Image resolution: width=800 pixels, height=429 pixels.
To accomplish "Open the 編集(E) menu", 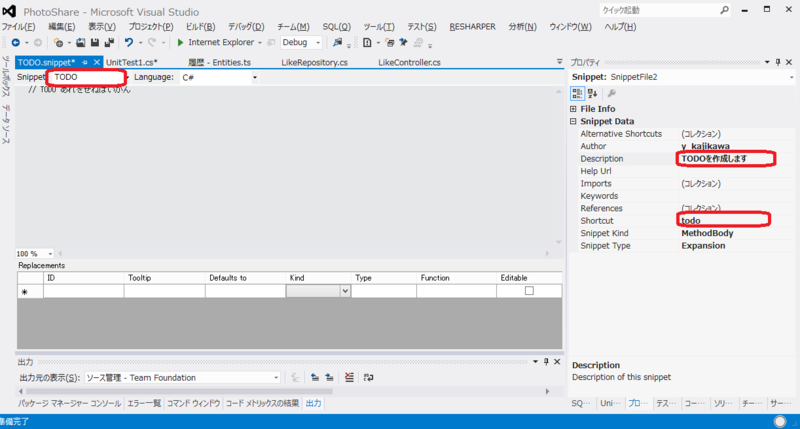I will pos(62,27).
